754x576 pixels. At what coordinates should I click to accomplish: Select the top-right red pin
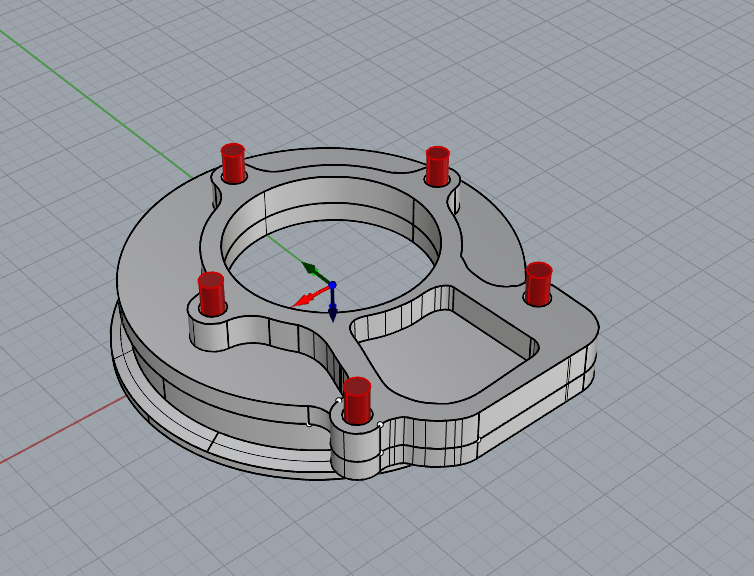[x=437, y=165]
